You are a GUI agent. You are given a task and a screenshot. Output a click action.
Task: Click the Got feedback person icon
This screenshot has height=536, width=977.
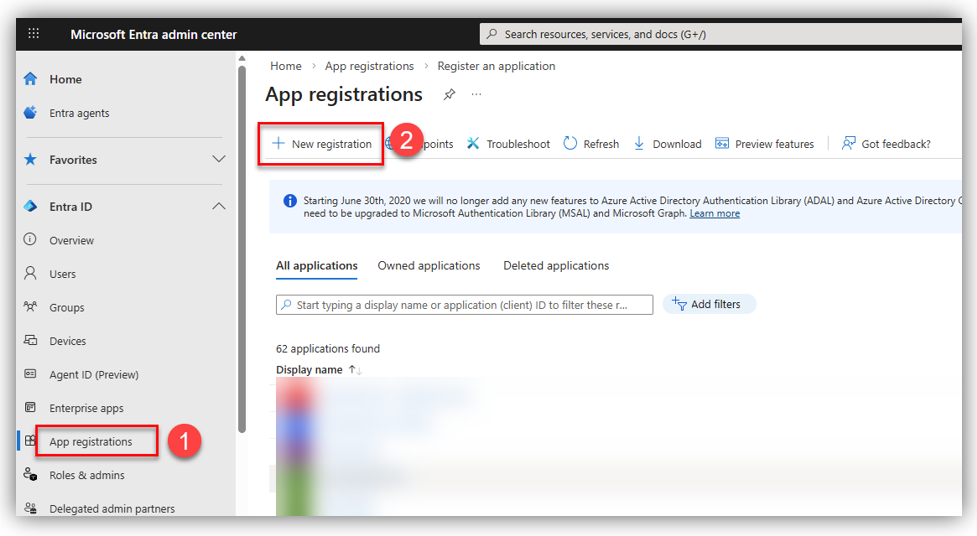click(848, 143)
